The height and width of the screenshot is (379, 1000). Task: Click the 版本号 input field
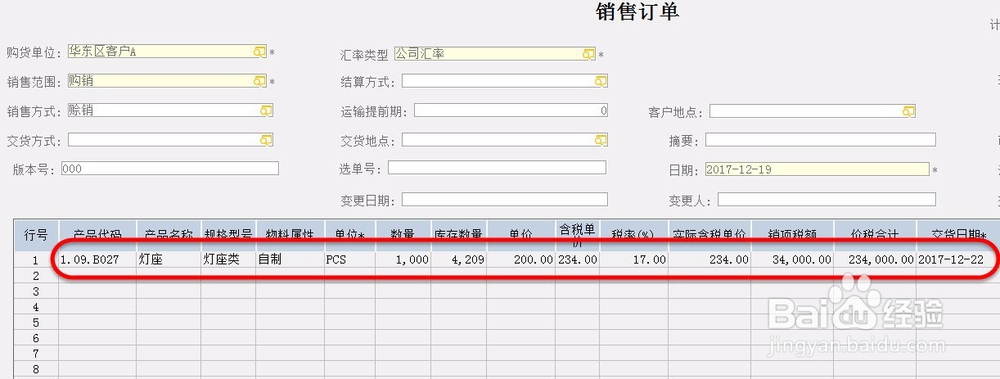tap(170, 168)
